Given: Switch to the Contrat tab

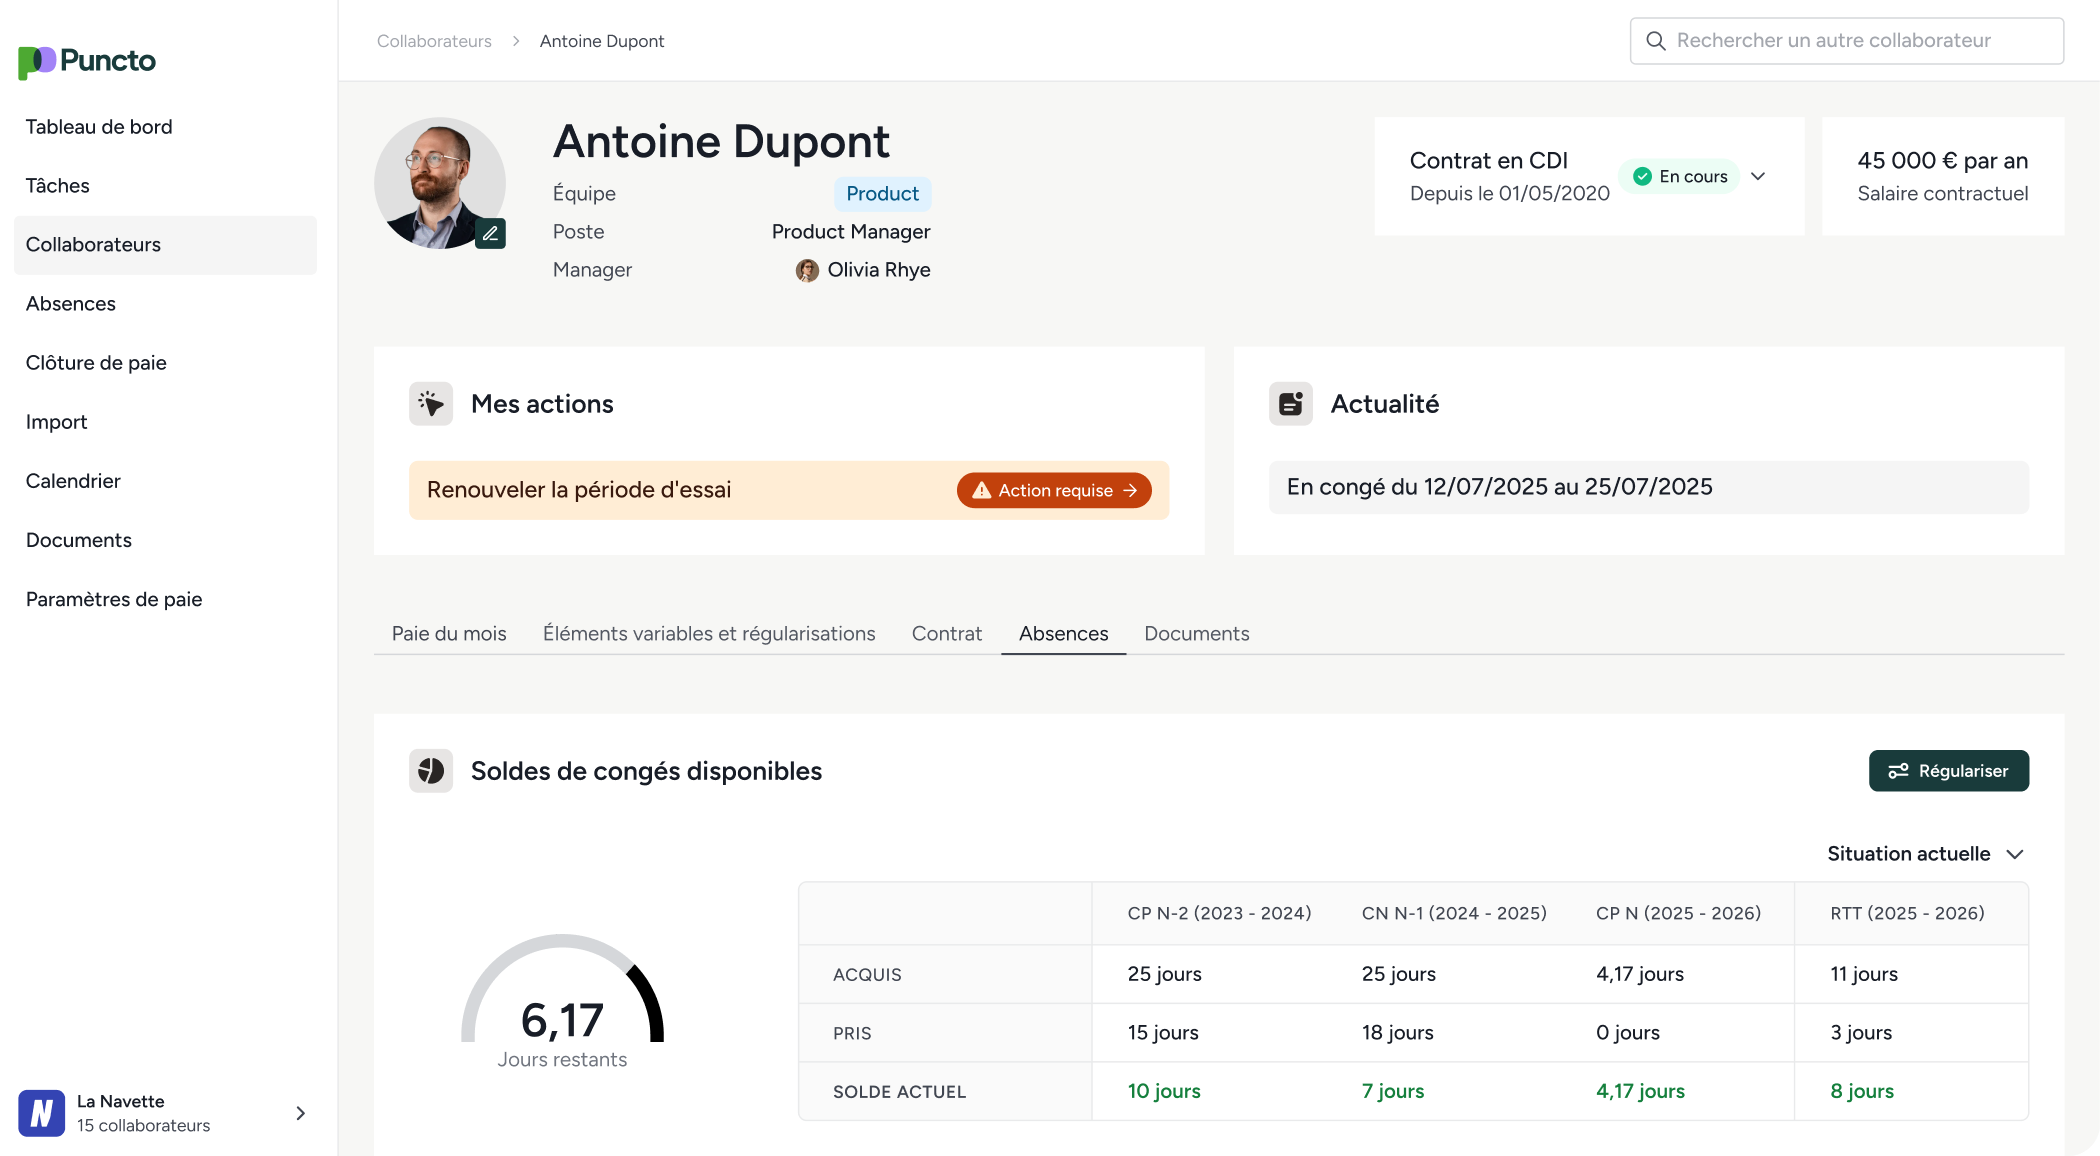Looking at the screenshot, I should click(x=946, y=633).
